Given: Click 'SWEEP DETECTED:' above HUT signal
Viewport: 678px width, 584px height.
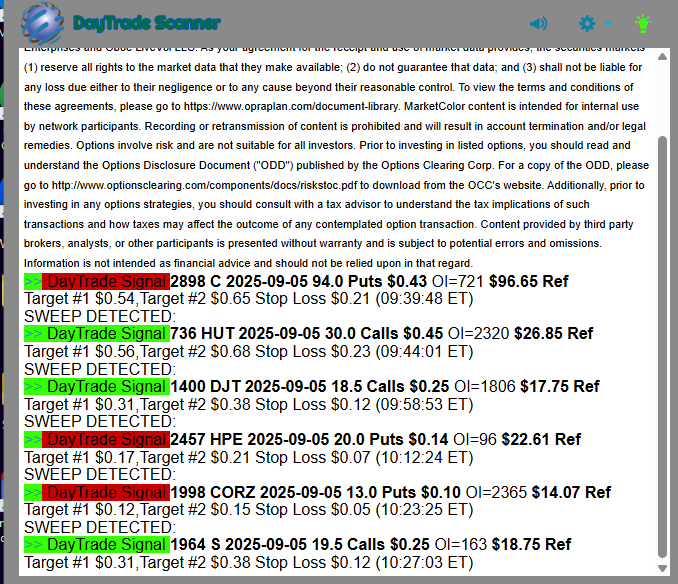Looking at the screenshot, I should tap(100, 316).
